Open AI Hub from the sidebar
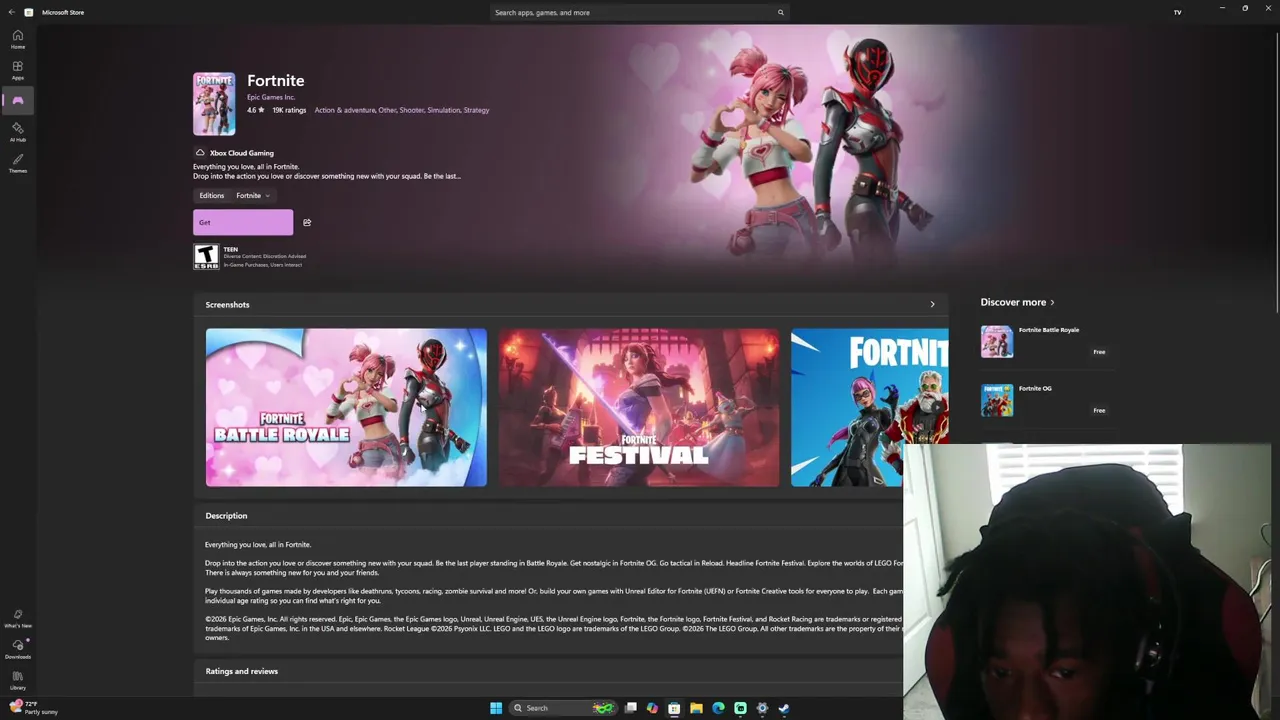 (x=18, y=132)
